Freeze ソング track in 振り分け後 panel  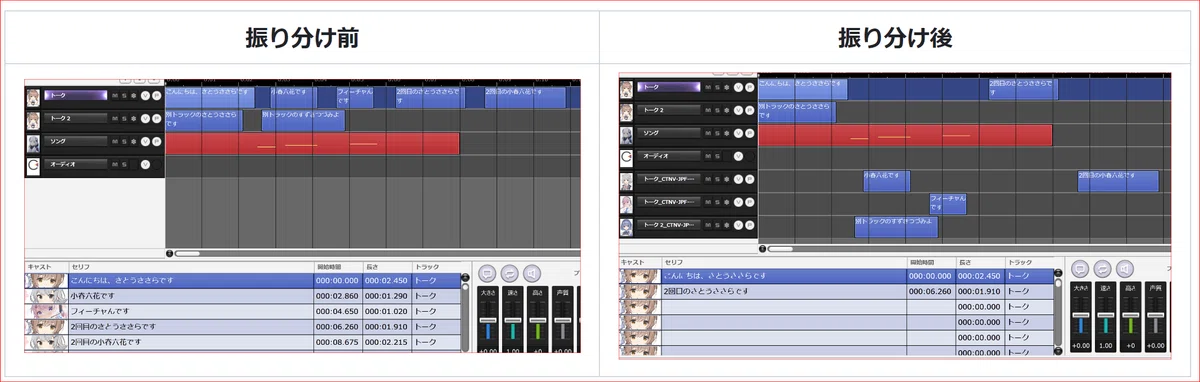(x=726, y=133)
